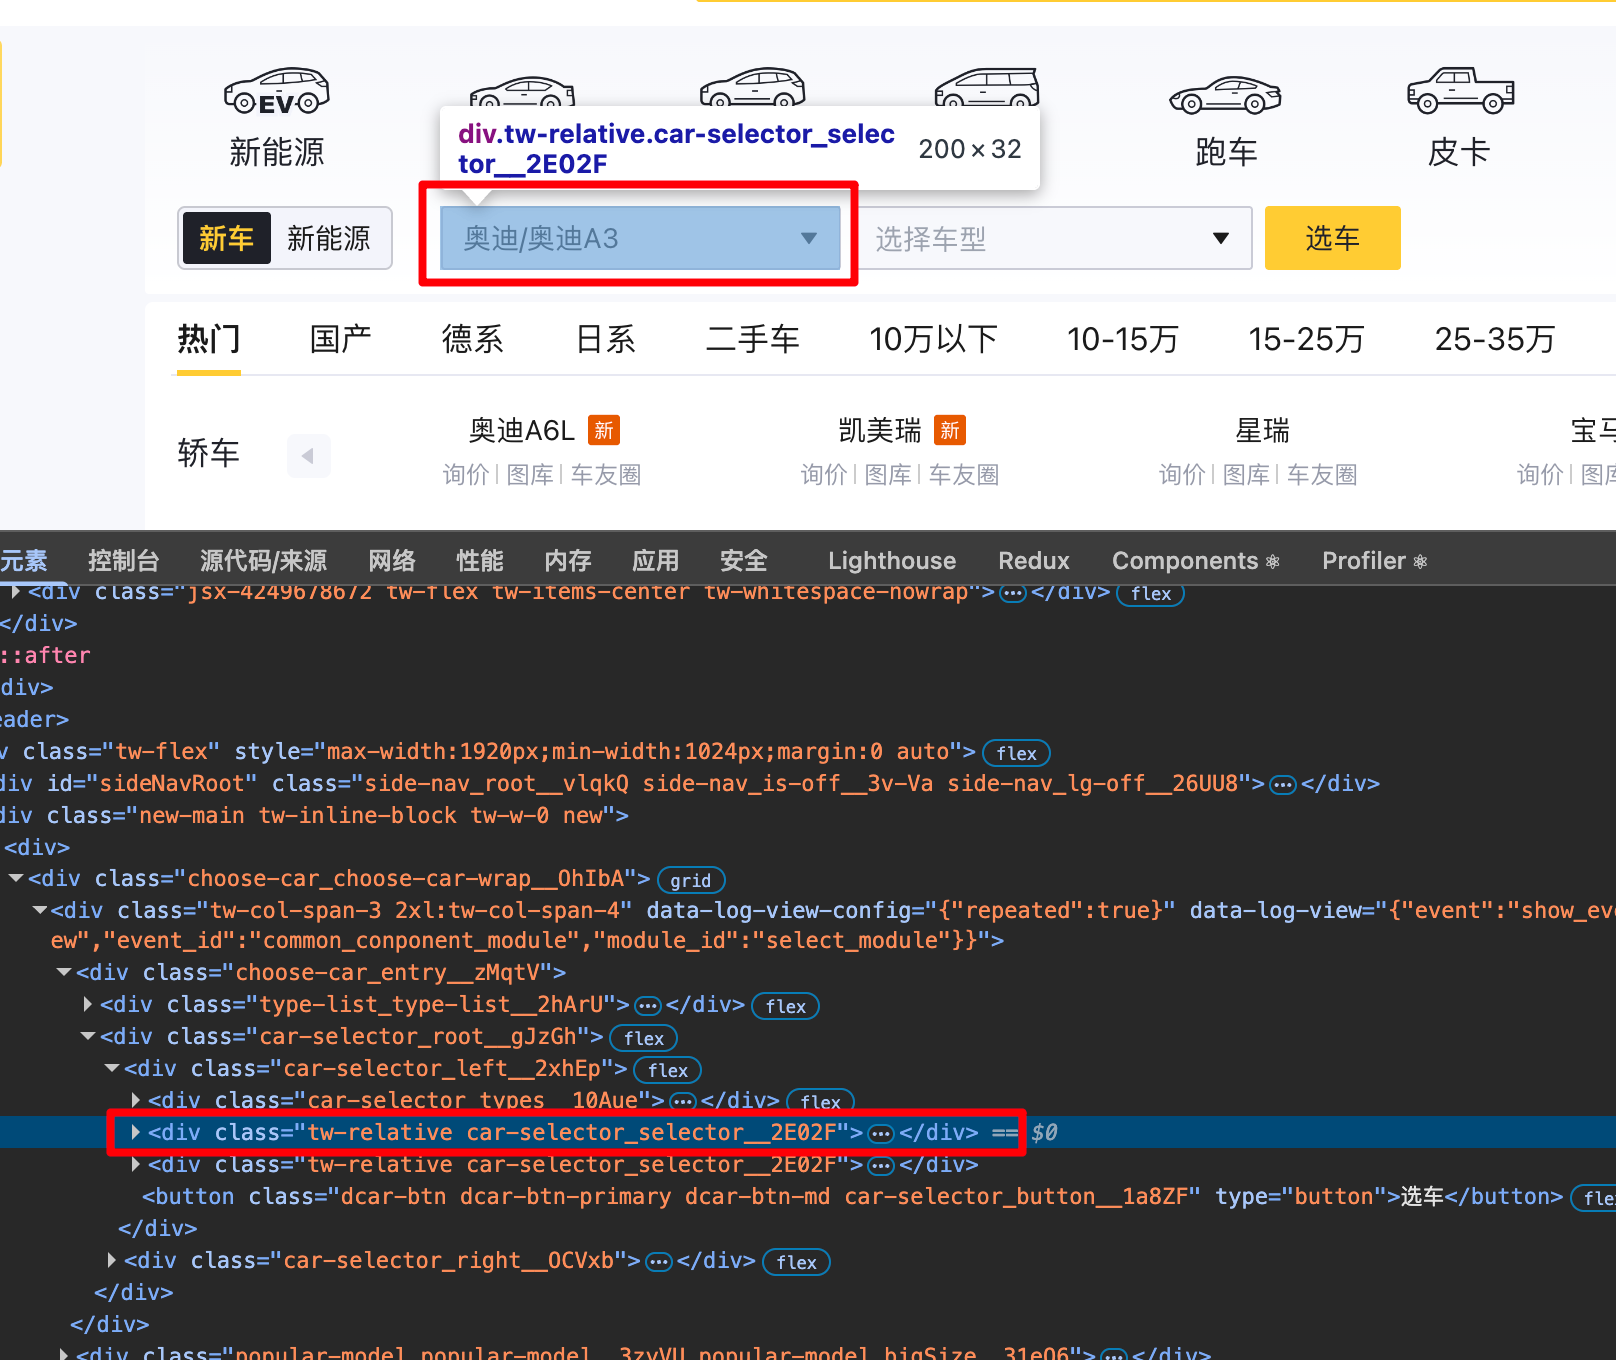Expand the ellipsis in the car-selector_types row
The width and height of the screenshot is (1616, 1360).
(683, 1102)
